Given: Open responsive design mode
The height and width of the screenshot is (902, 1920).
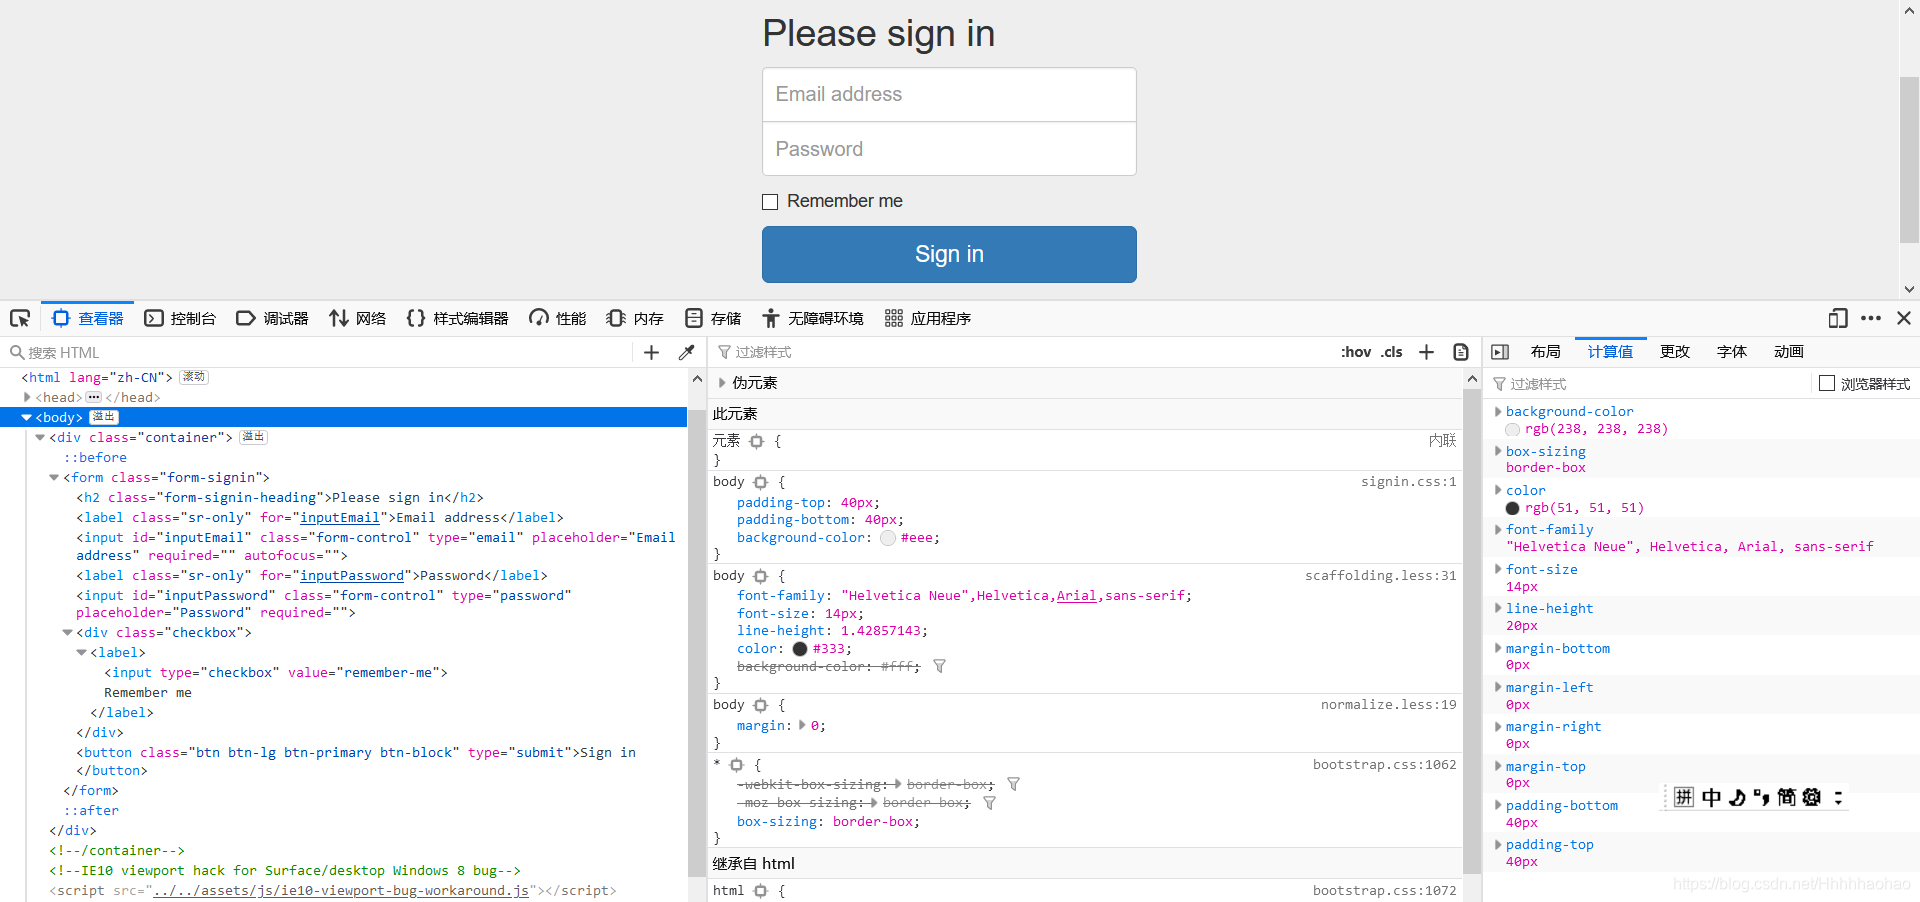Looking at the screenshot, I should (1837, 318).
